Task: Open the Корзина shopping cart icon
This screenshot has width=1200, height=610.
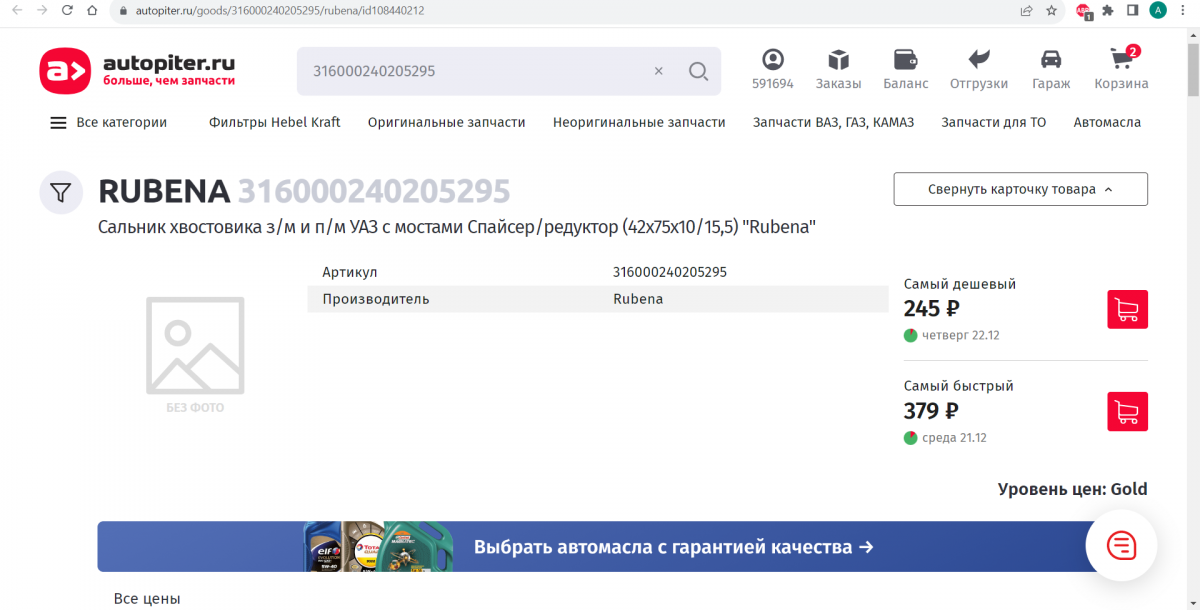Action: tap(1121, 60)
